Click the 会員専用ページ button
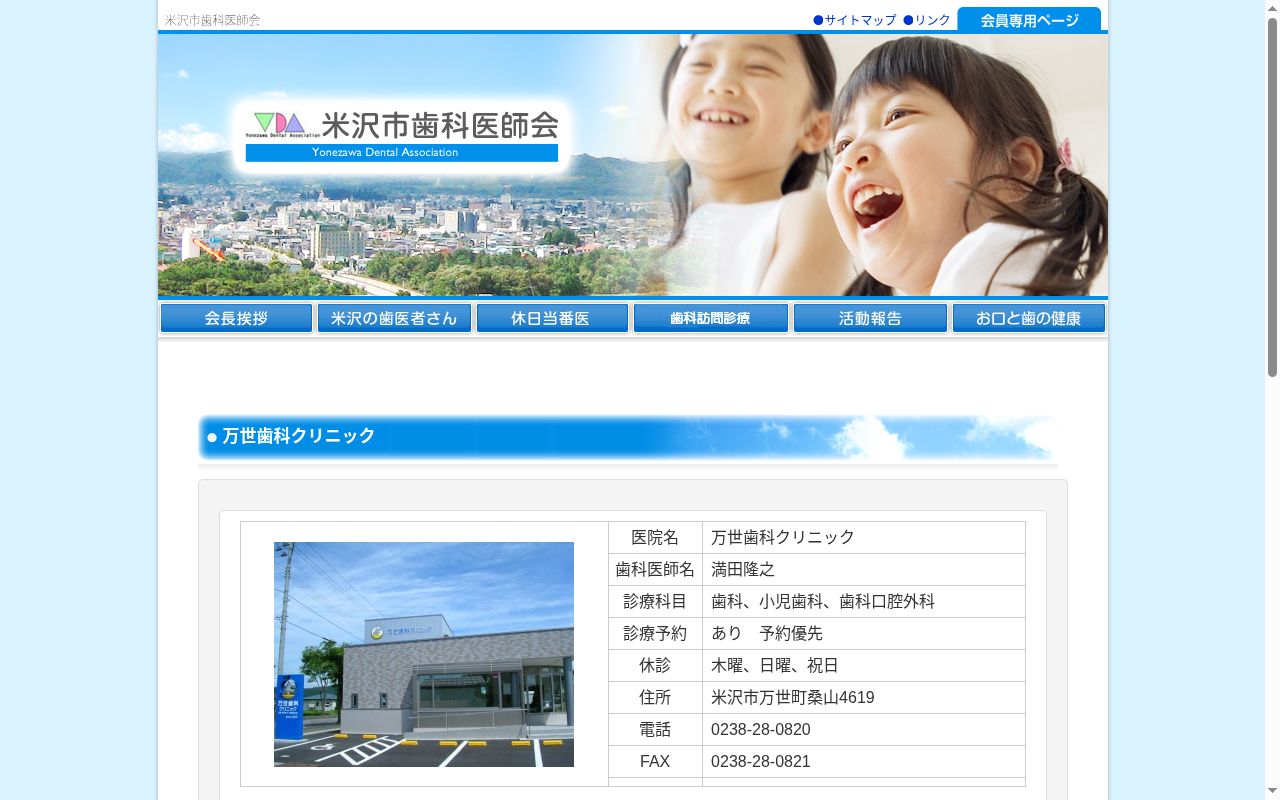The image size is (1280, 800). [1029, 20]
